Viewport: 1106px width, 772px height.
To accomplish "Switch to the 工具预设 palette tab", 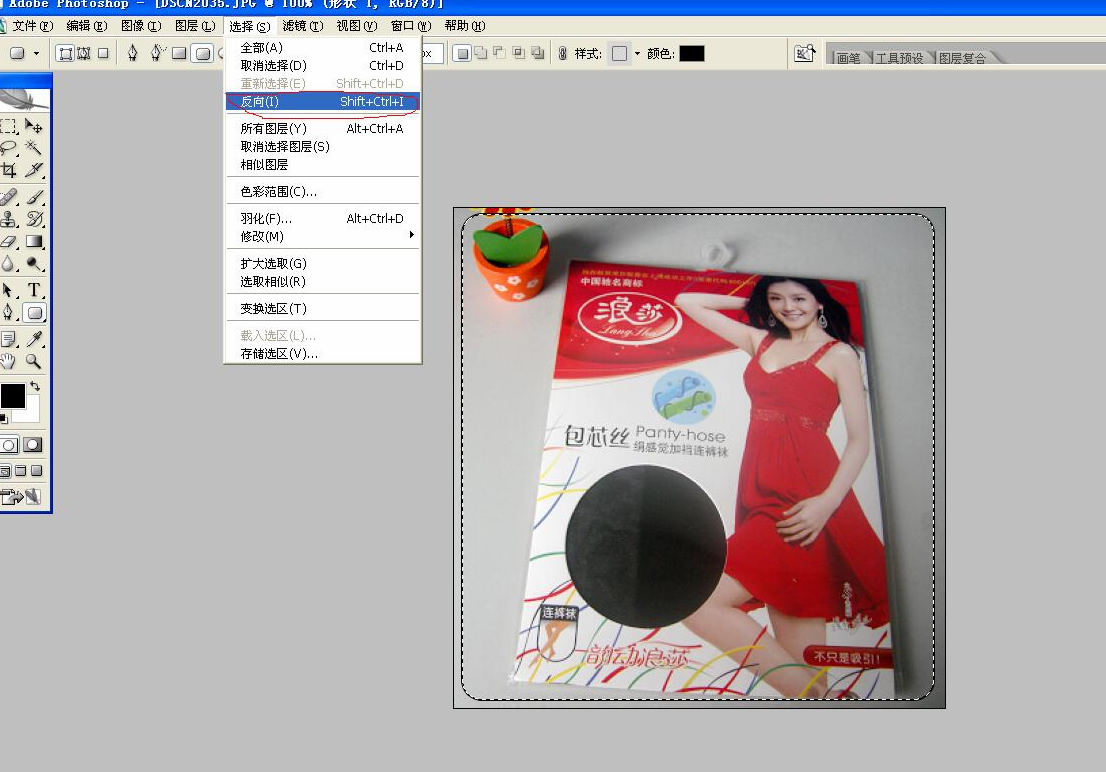I will (899, 58).
